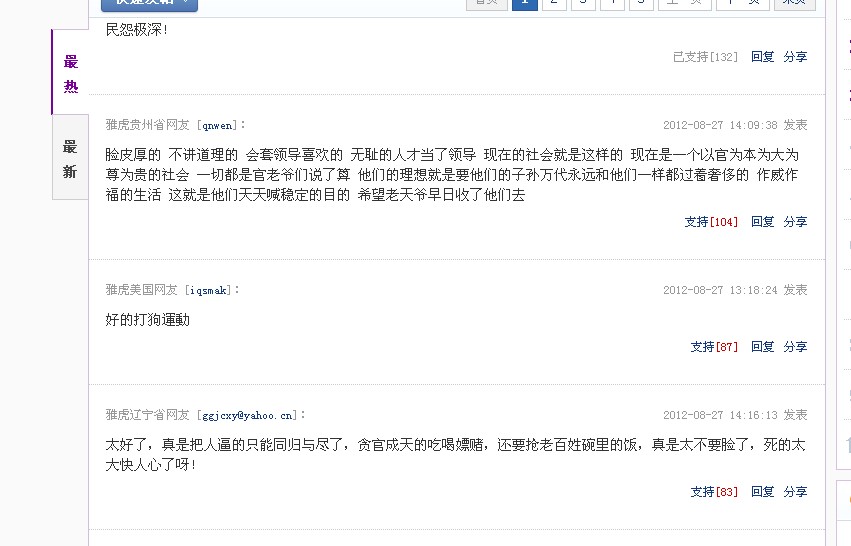The height and width of the screenshot is (546, 851).
Task: Reply to iqsmak's 好的打狗運動 comment
Action: tap(763, 346)
